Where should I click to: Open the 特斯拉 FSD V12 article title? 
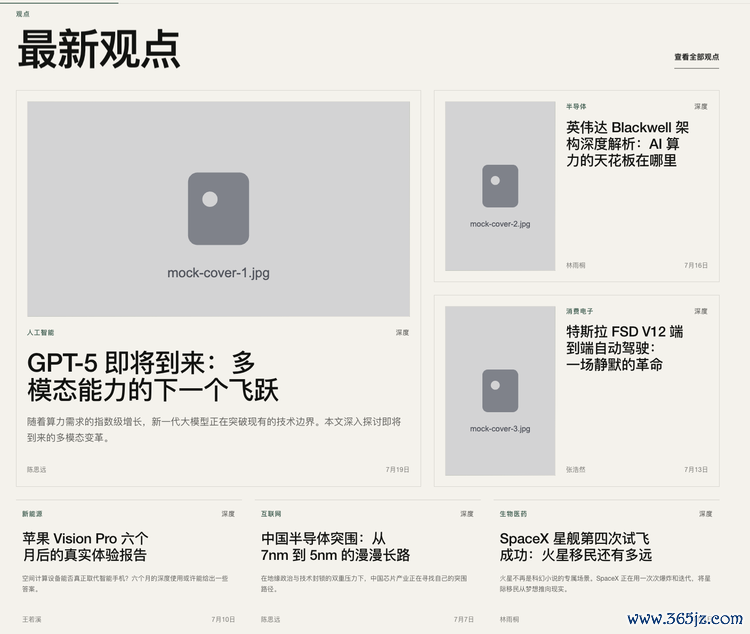pos(625,348)
